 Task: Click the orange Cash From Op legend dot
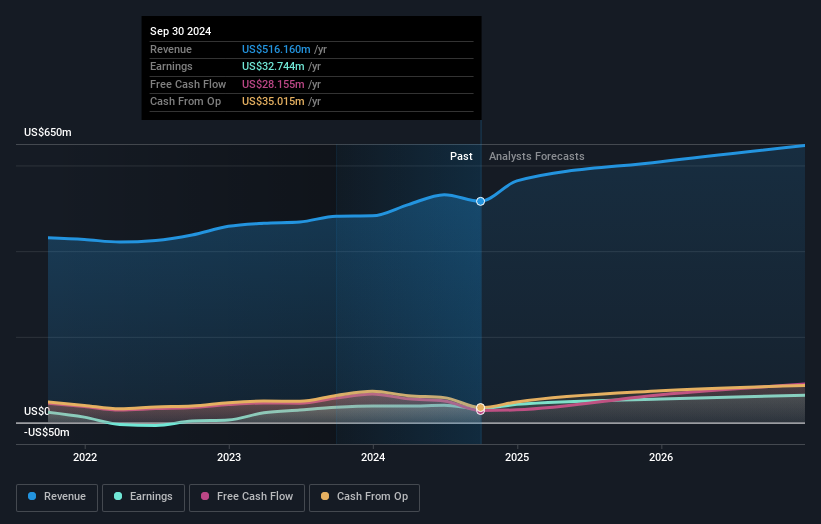point(325,496)
